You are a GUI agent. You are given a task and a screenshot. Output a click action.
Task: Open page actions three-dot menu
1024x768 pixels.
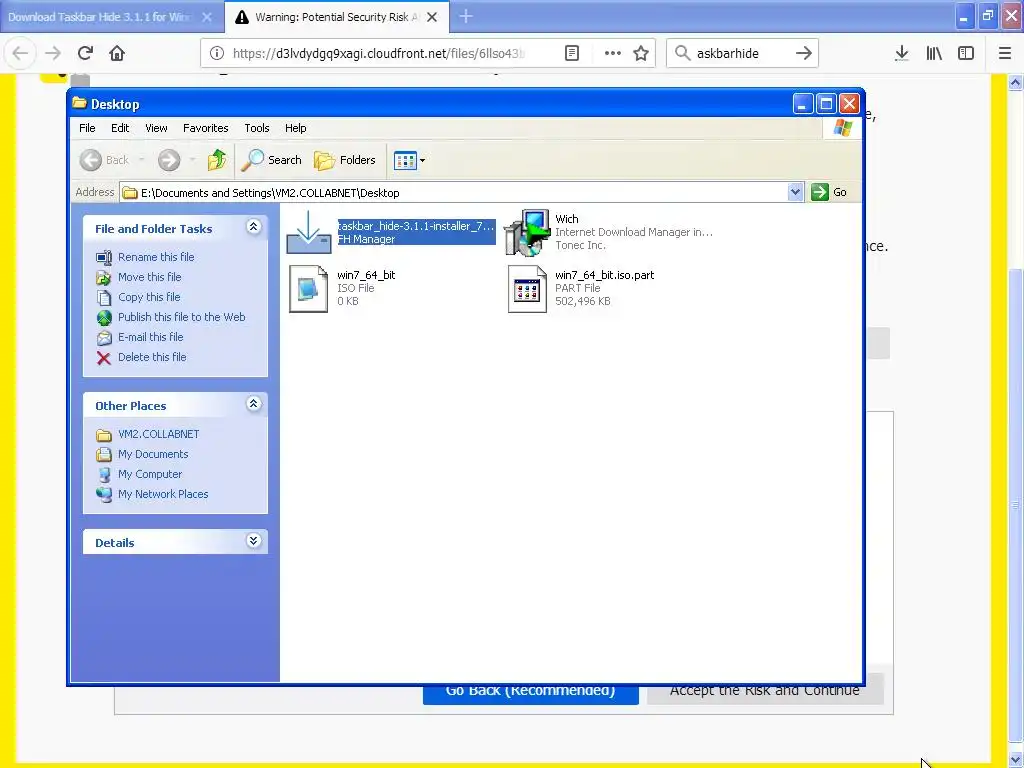(613, 53)
